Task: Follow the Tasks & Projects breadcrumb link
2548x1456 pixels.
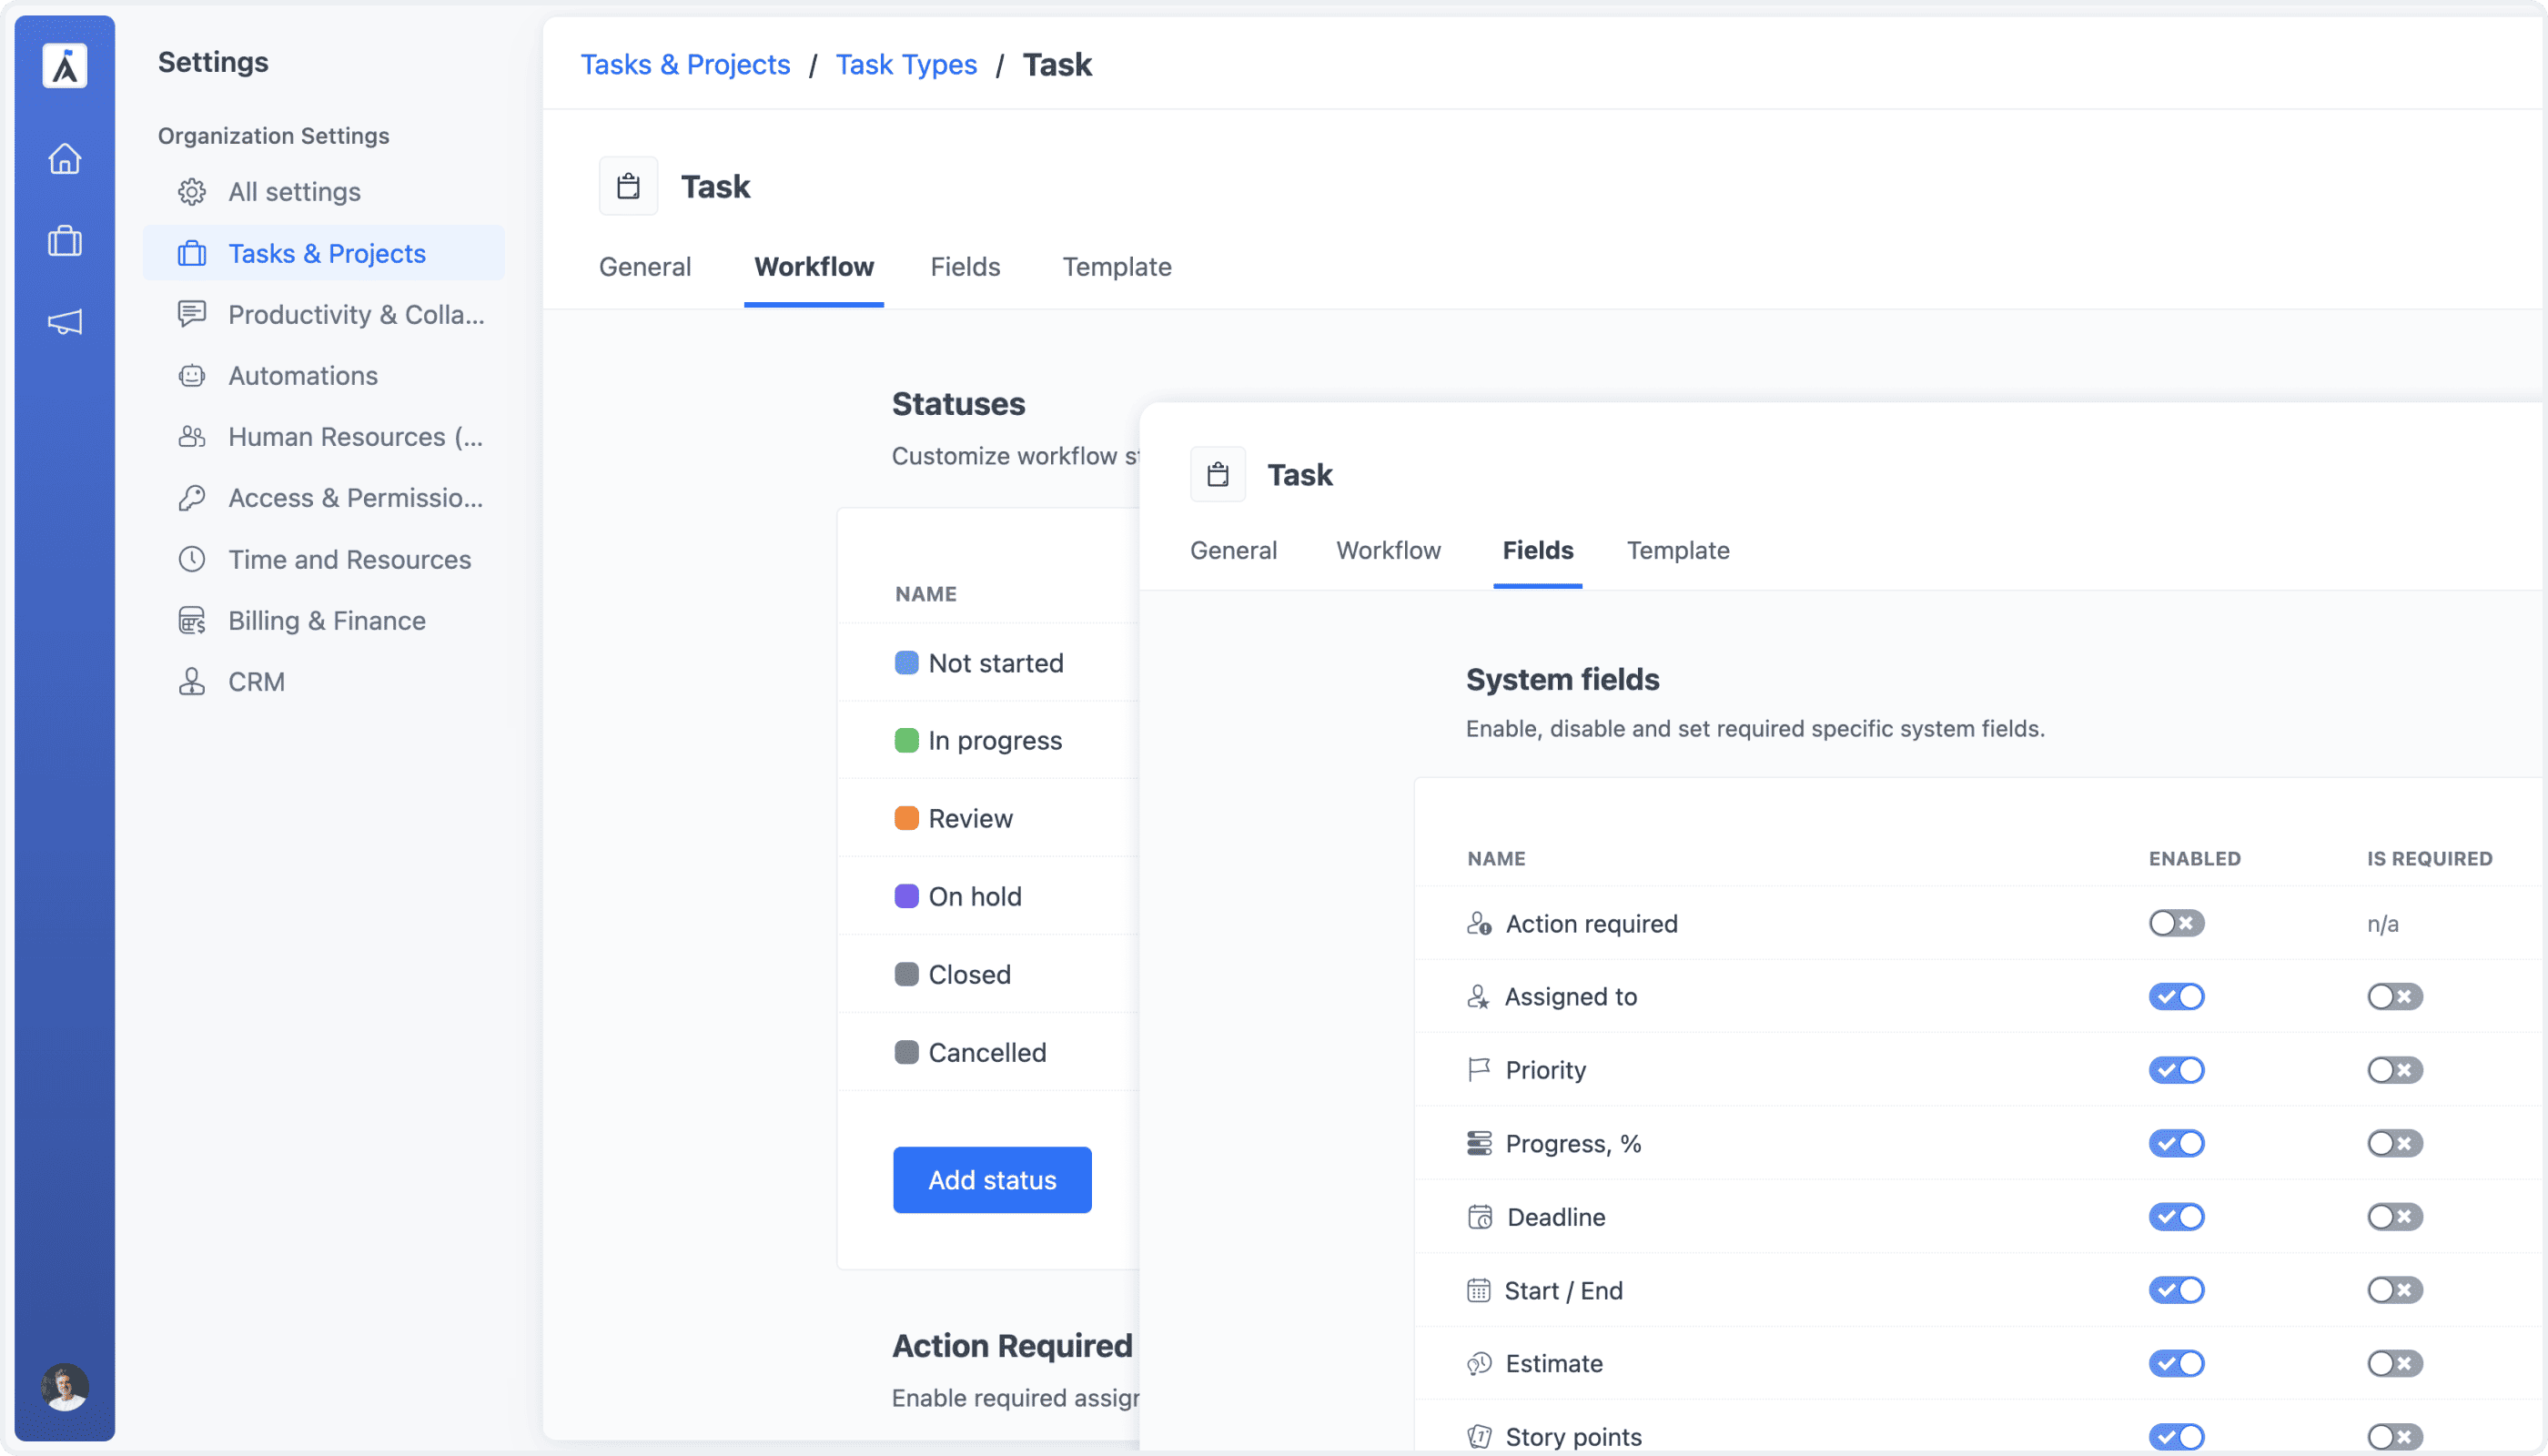Action: tap(685, 64)
